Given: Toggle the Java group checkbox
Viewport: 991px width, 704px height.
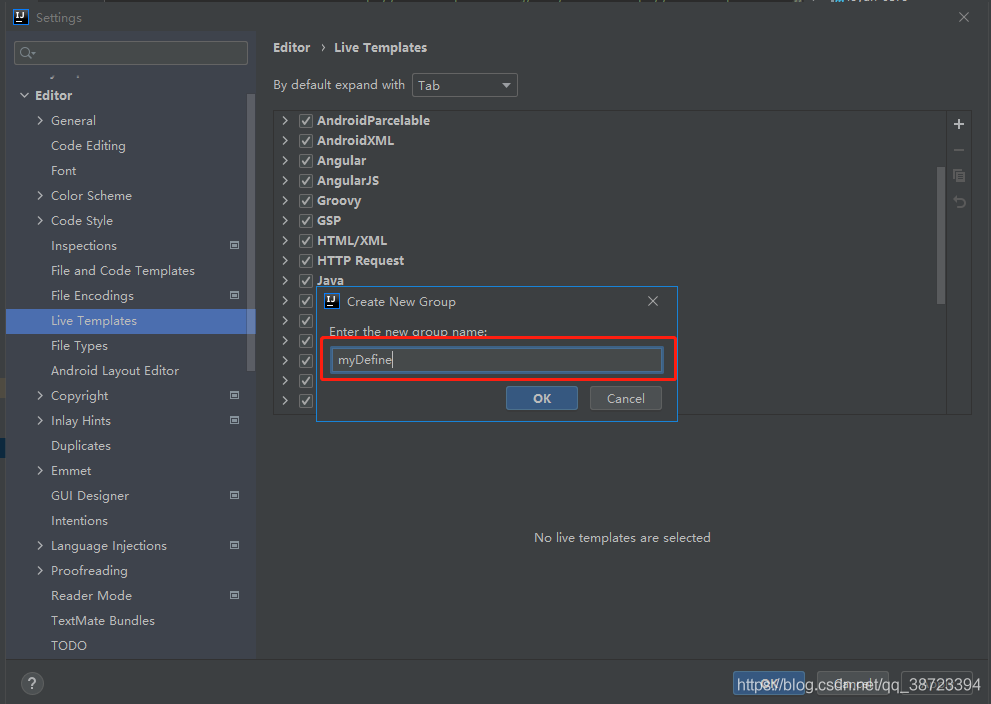Looking at the screenshot, I should (306, 281).
